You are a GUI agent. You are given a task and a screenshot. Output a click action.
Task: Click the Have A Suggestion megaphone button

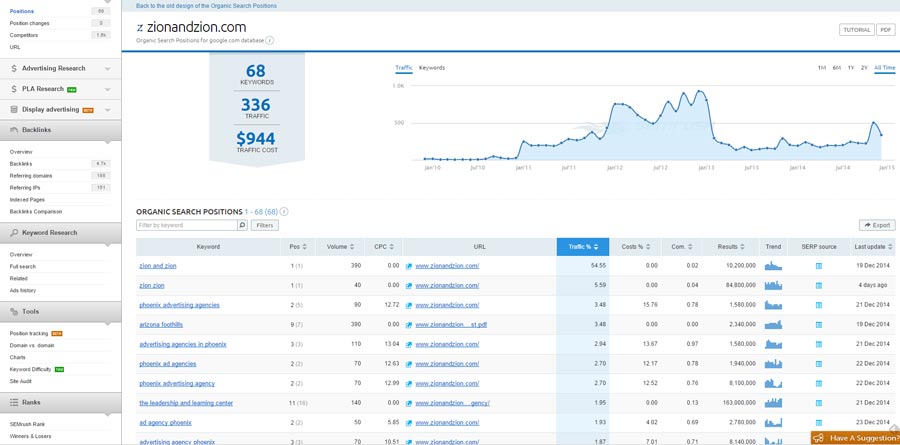click(855, 438)
